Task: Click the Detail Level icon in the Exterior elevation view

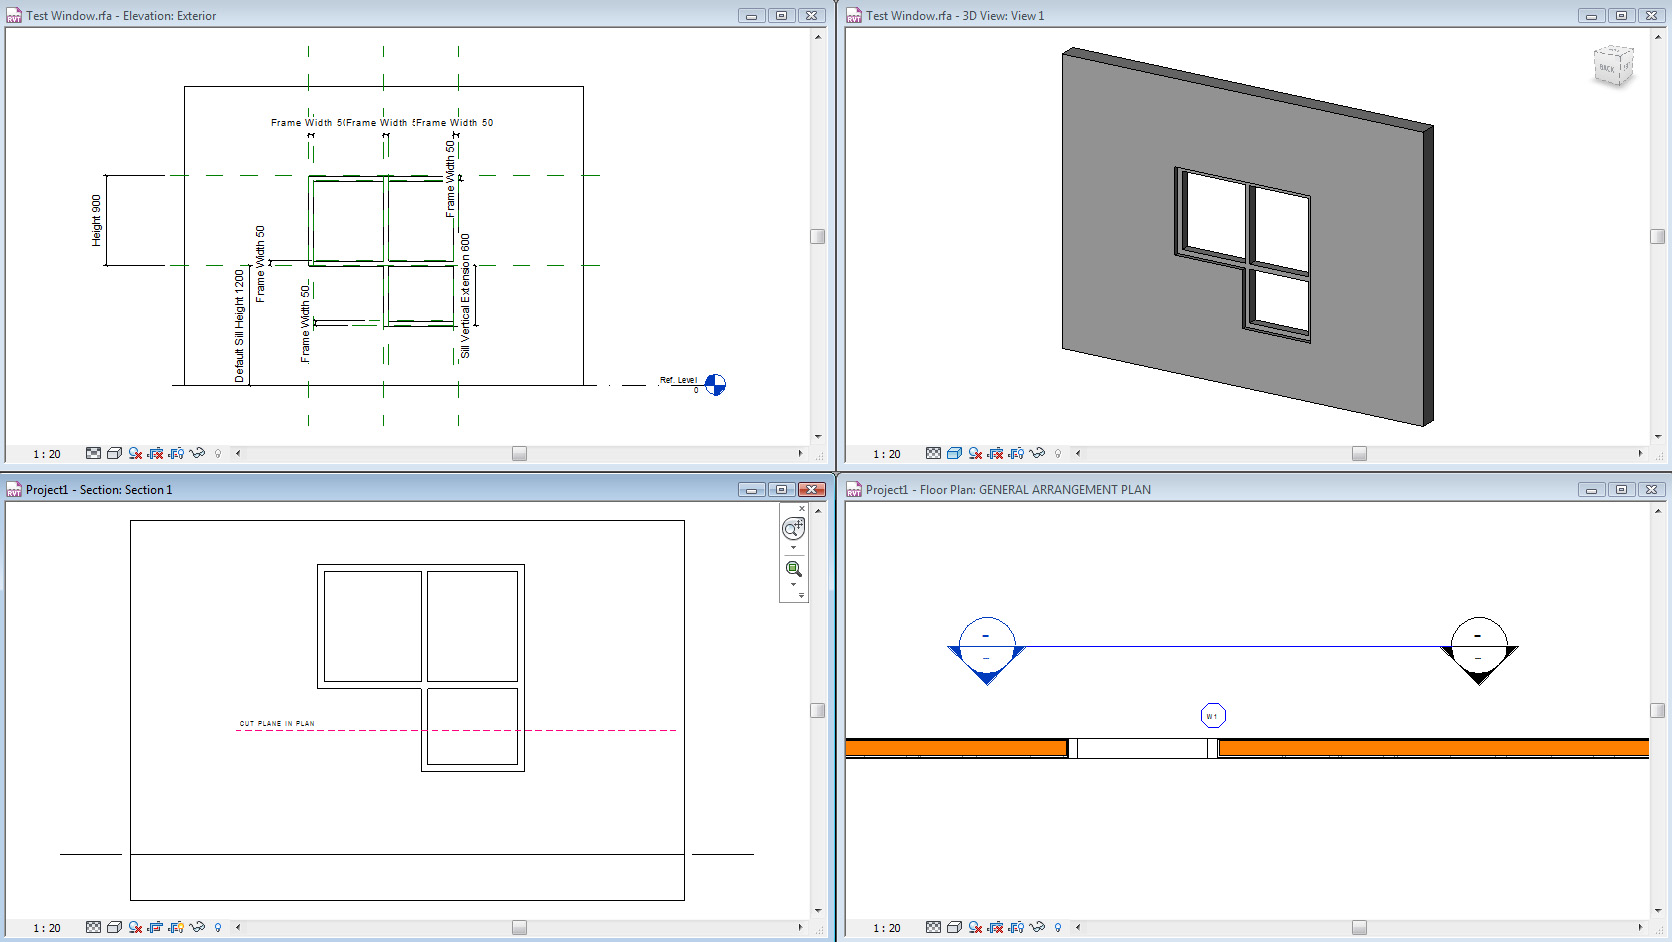Action: point(93,453)
